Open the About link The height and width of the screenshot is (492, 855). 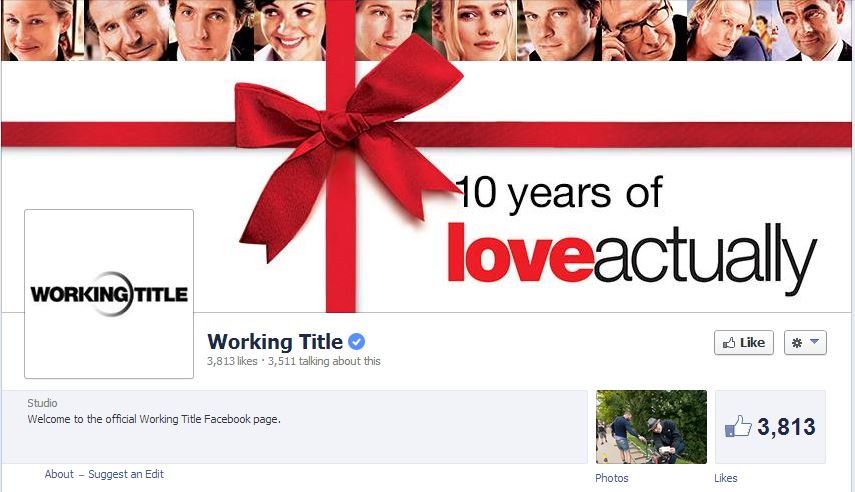[59, 474]
